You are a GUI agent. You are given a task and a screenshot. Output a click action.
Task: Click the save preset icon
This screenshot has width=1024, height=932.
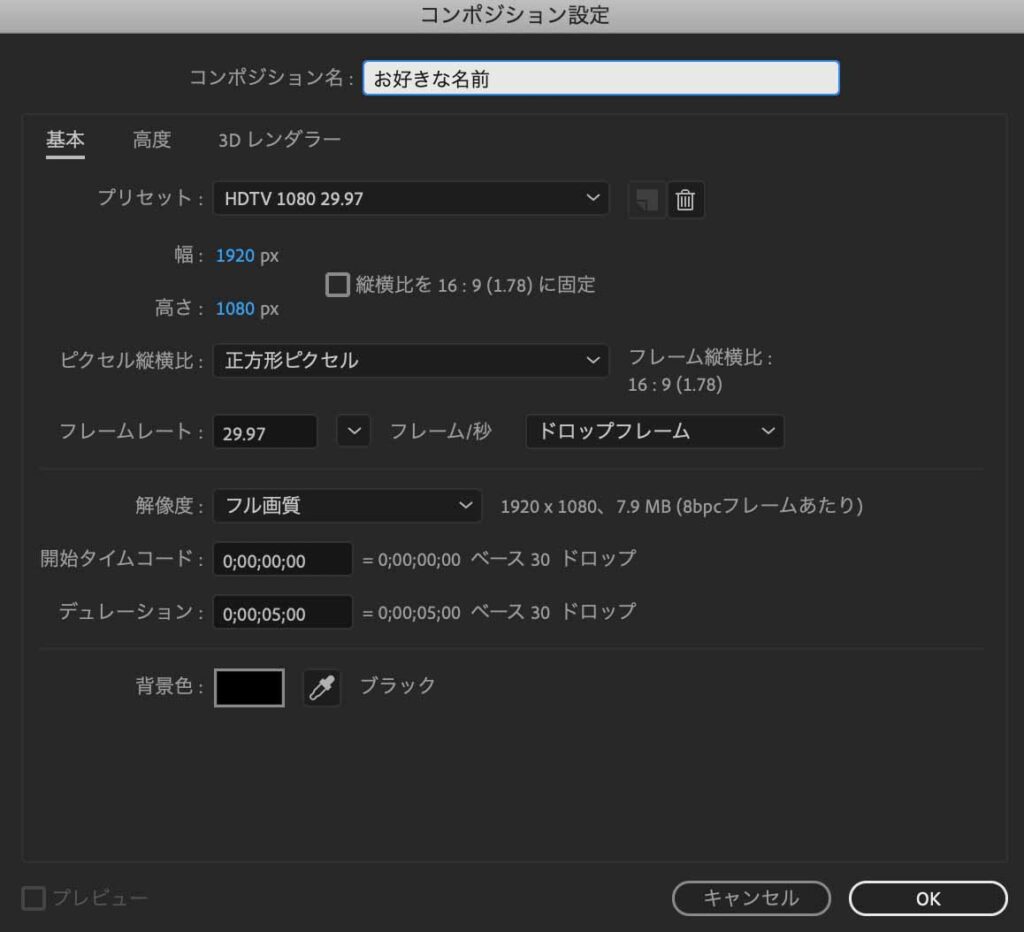(647, 200)
